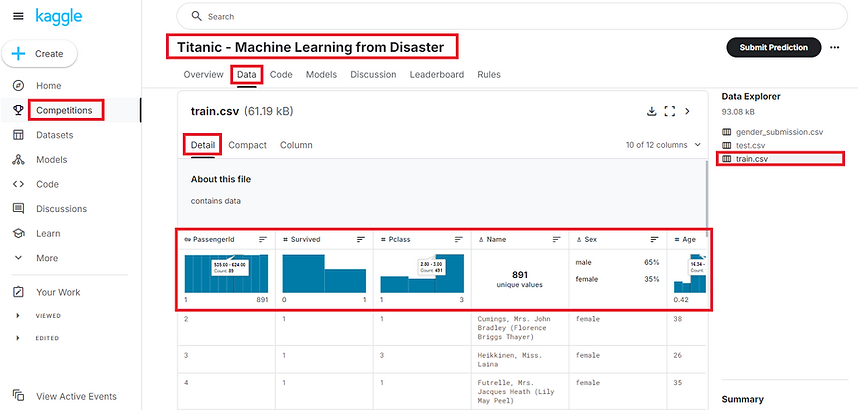Open the Discussions sidebar link
Viewport: 858px width, 410px height.
pyautogui.click(x=61, y=209)
